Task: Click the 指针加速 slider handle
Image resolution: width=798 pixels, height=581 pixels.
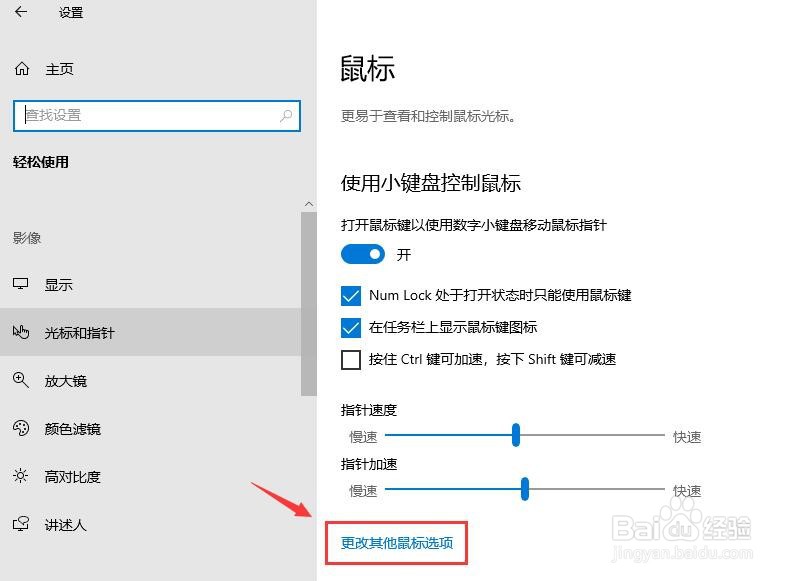Action: click(x=525, y=489)
